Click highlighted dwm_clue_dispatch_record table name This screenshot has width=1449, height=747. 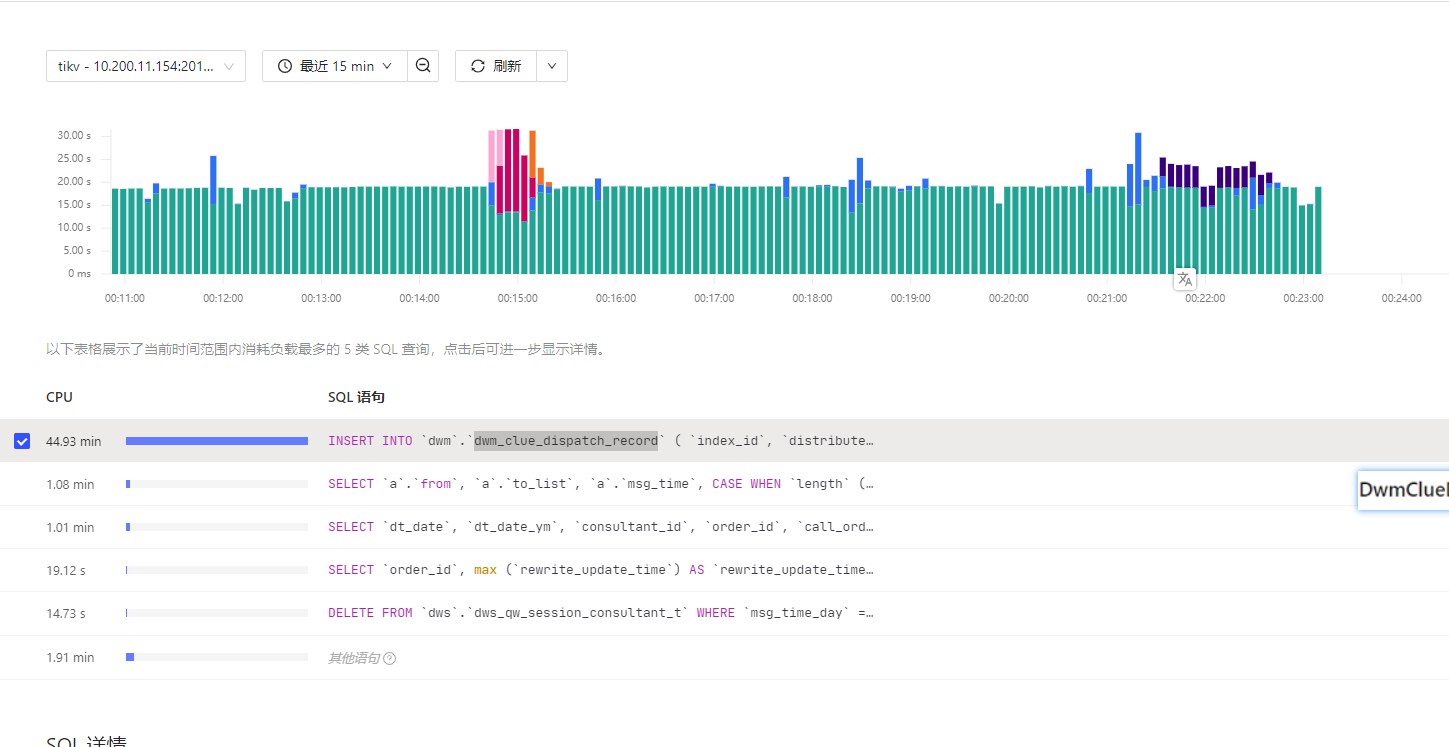[566, 441]
